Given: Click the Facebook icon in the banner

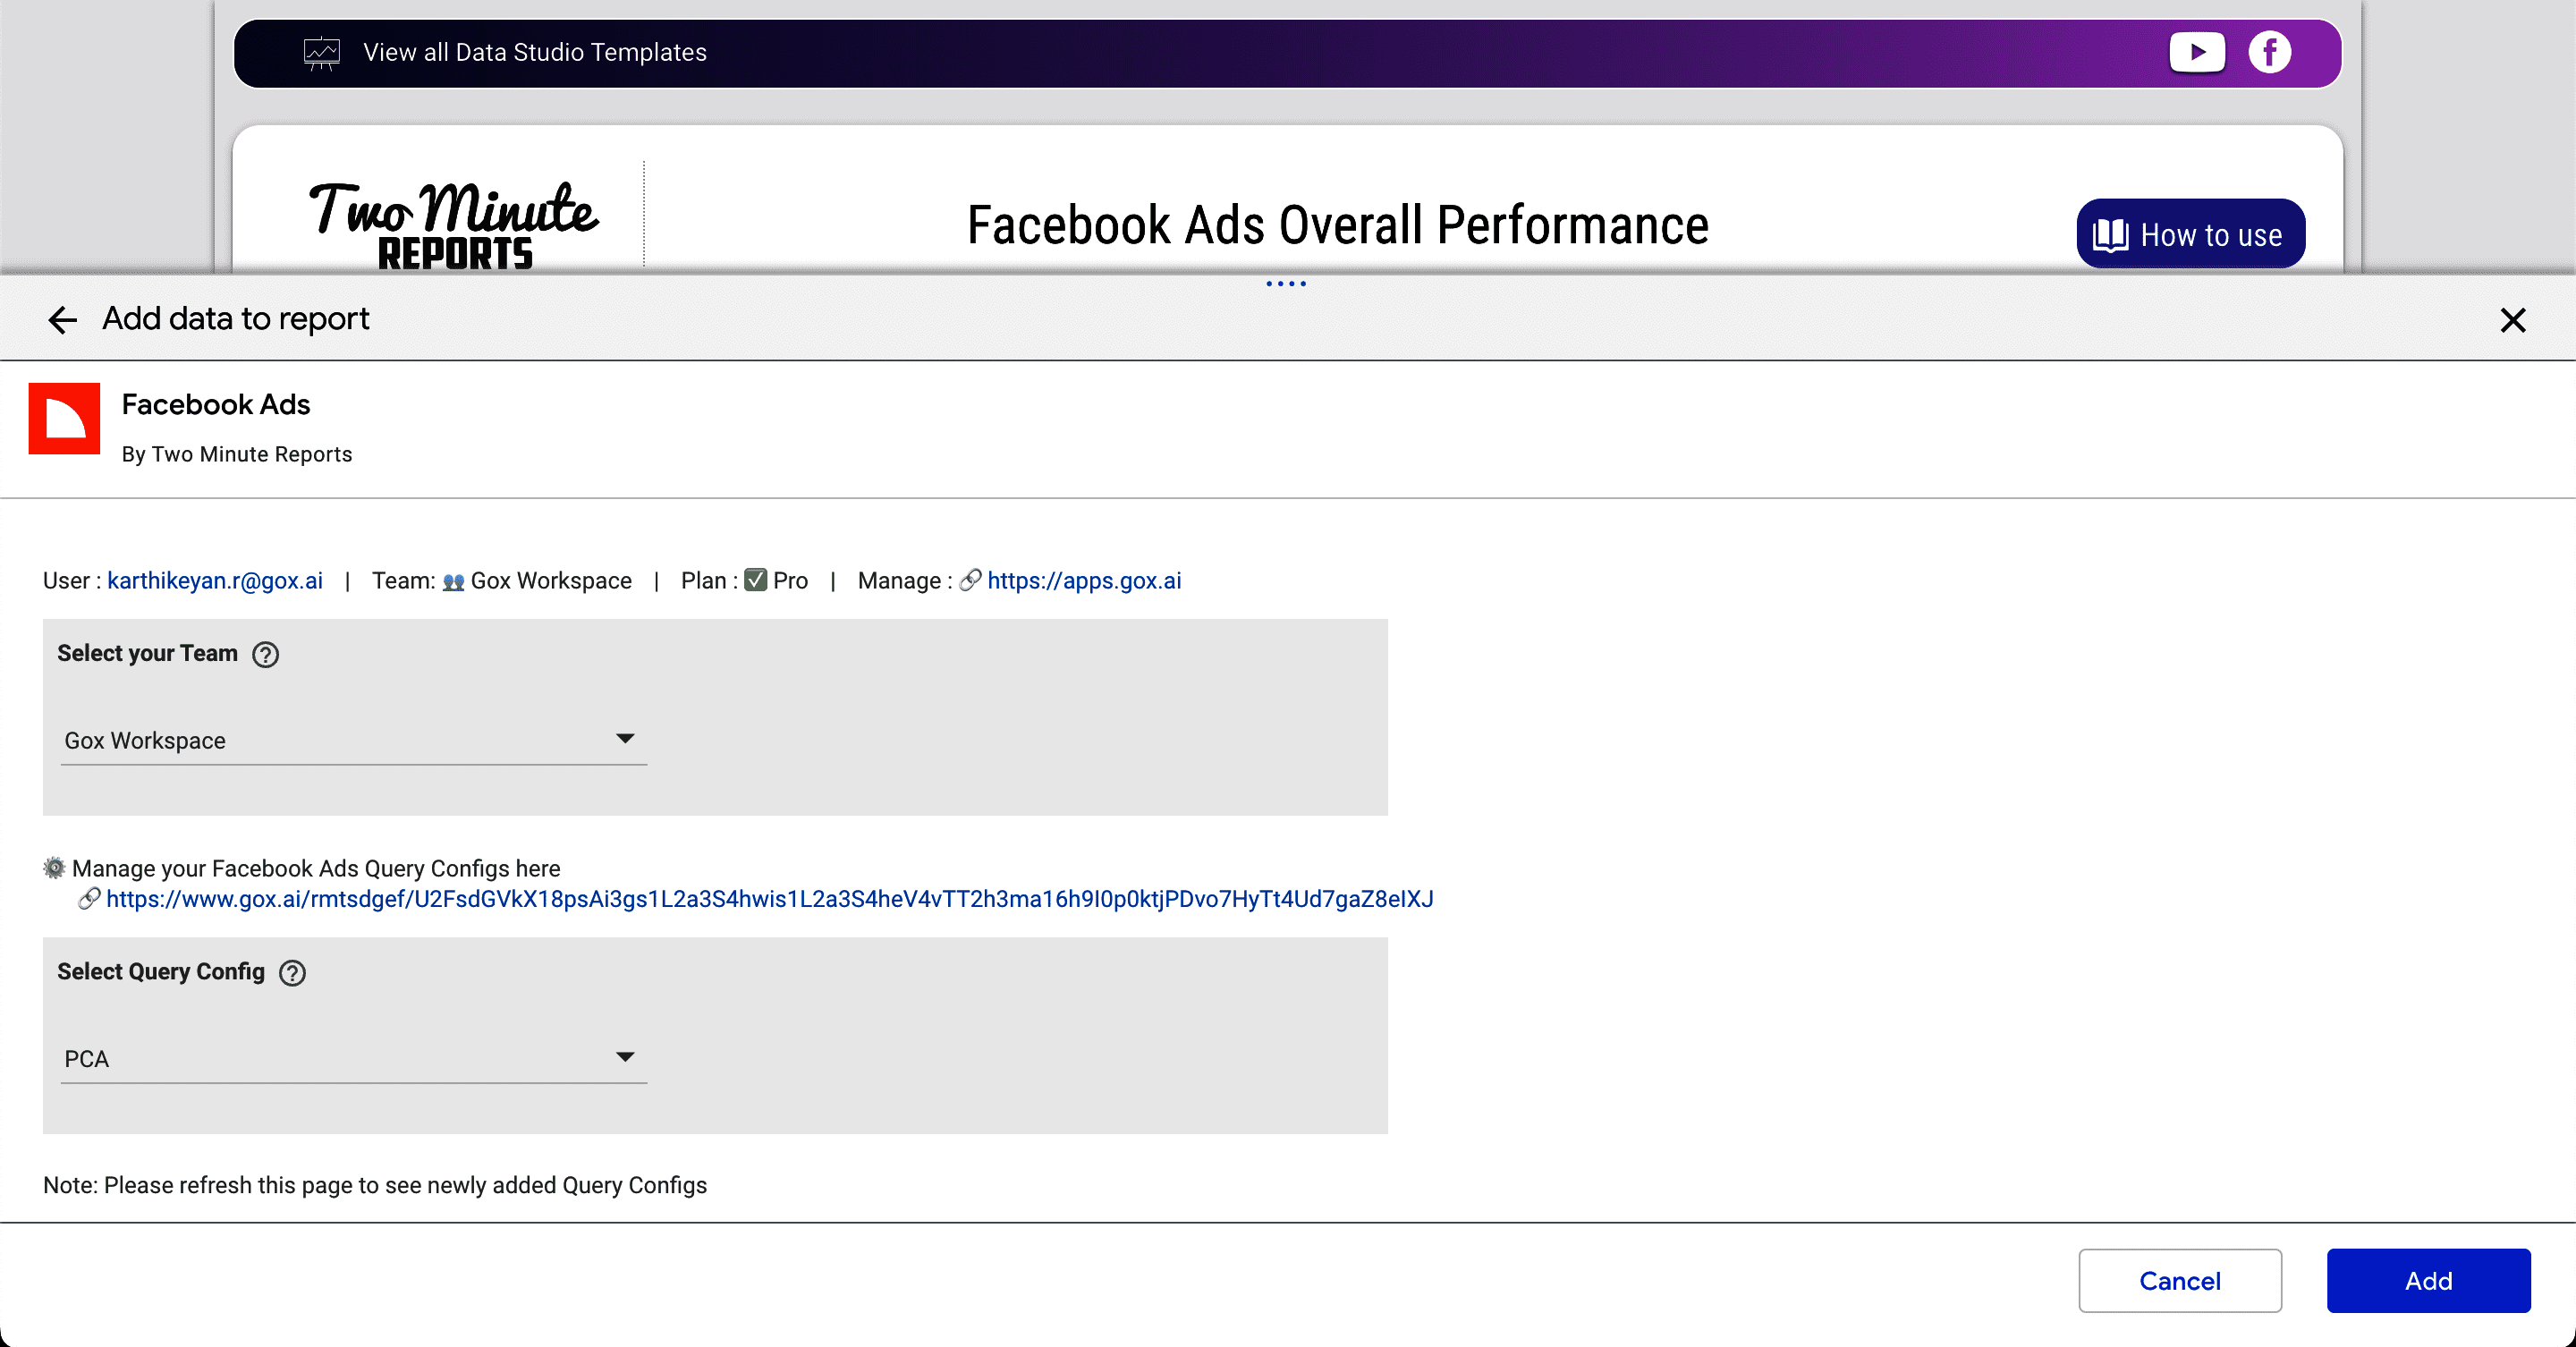Looking at the screenshot, I should pos(2269,52).
